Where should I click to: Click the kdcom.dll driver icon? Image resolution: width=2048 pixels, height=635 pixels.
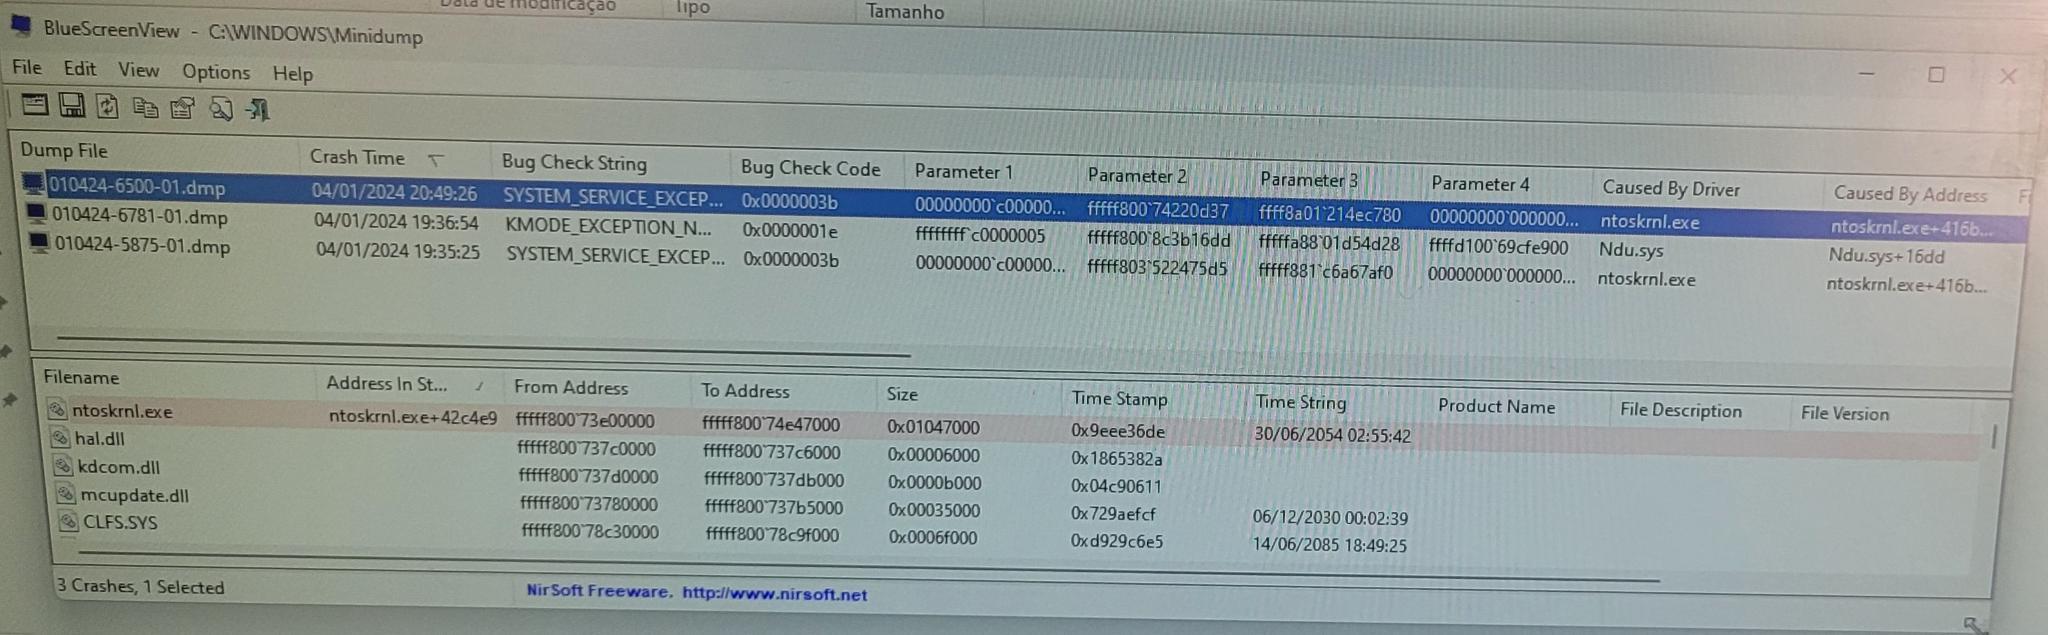pos(63,465)
